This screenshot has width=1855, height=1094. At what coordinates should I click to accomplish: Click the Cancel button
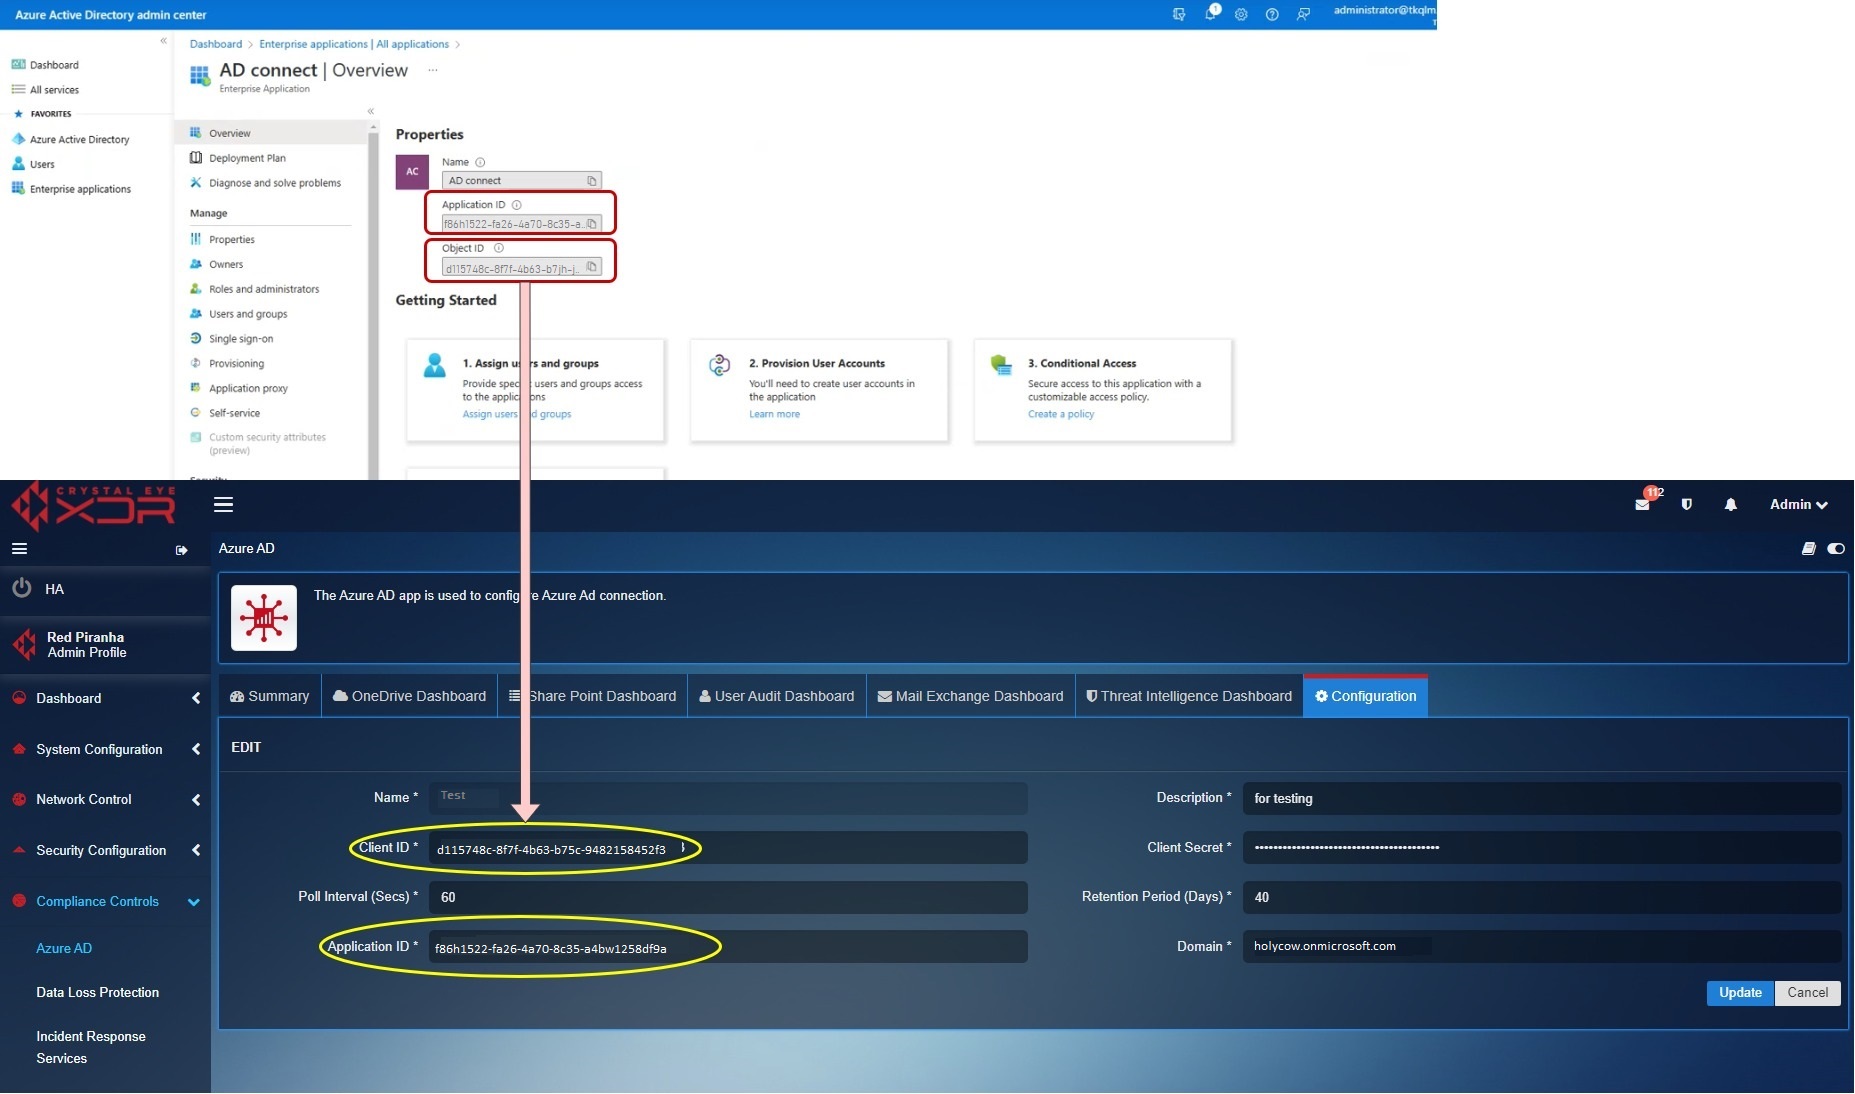click(1808, 993)
